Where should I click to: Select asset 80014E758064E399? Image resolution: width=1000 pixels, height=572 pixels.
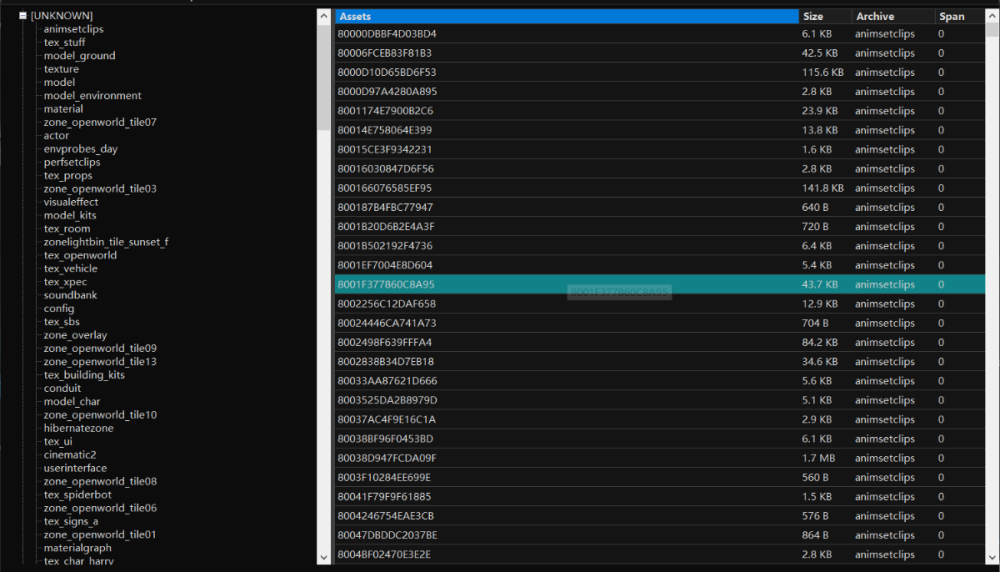coord(660,130)
